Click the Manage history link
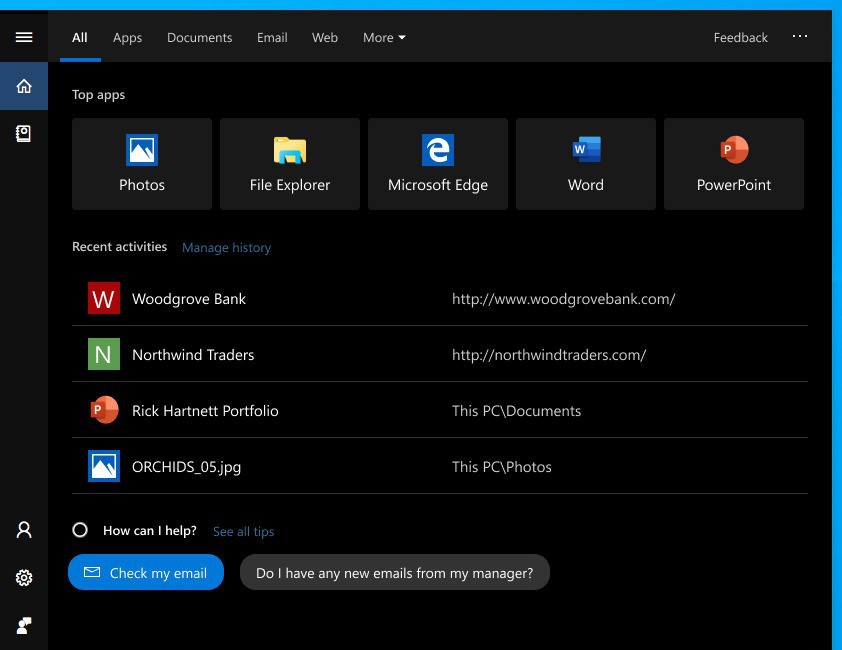 coord(226,247)
